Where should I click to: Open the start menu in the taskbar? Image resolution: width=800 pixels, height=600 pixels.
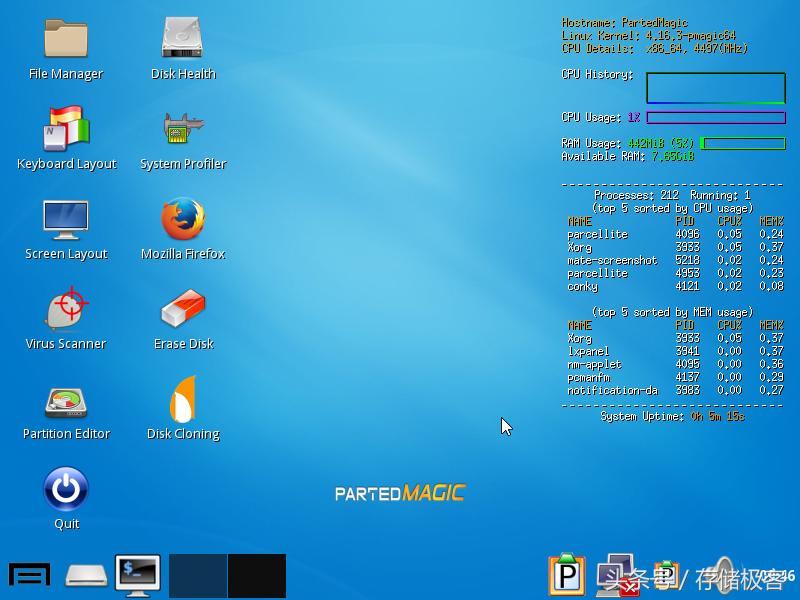29,575
